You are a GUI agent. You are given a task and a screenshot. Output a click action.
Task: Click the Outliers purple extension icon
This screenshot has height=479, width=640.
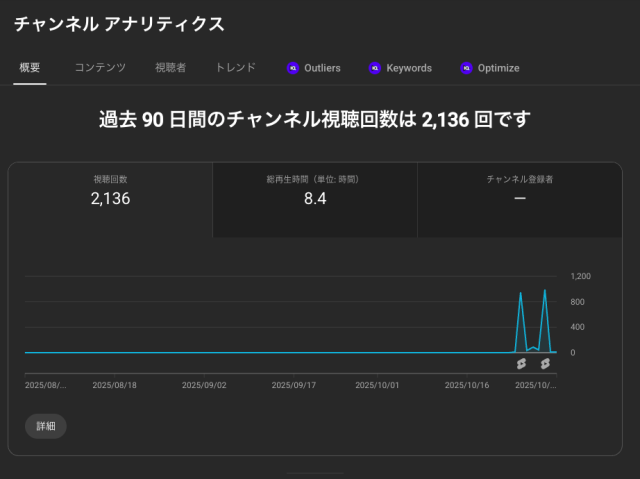coord(293,68)
